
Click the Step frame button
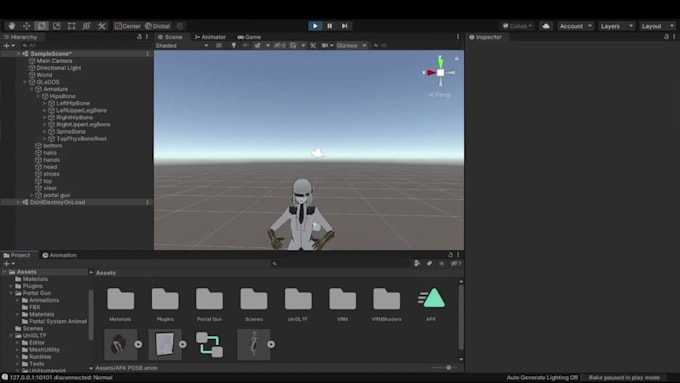click(344, 26)
